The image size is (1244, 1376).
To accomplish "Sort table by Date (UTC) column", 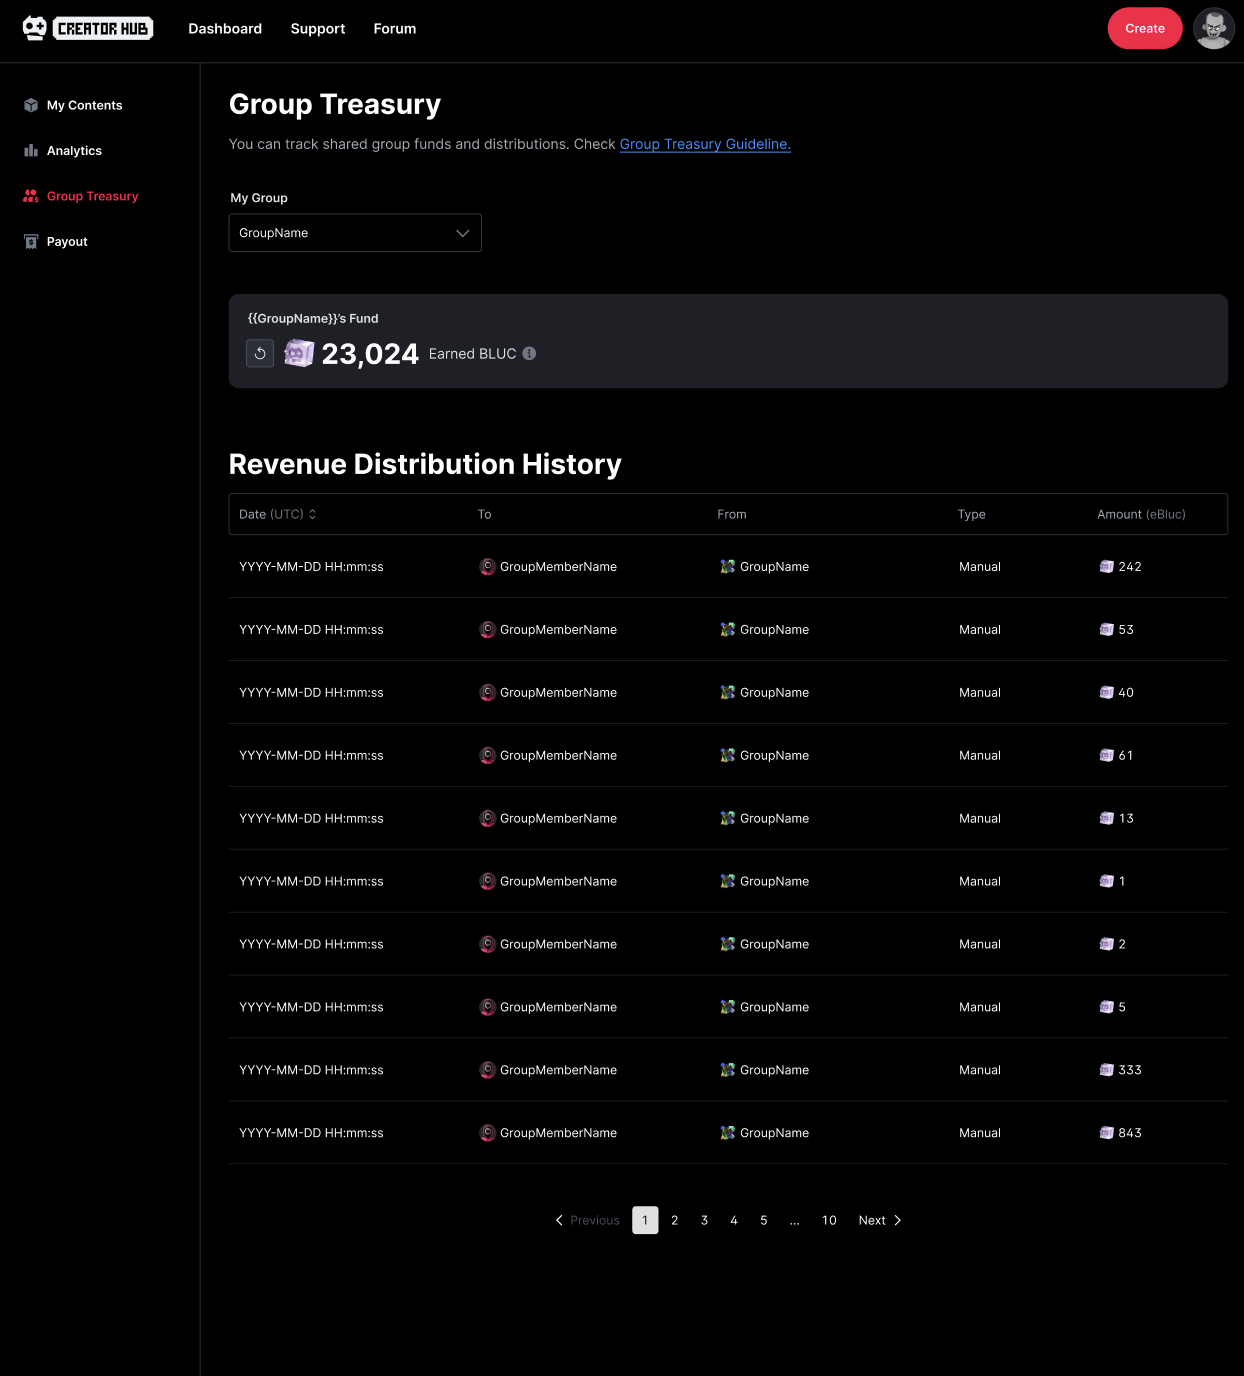I will [278, 514].
